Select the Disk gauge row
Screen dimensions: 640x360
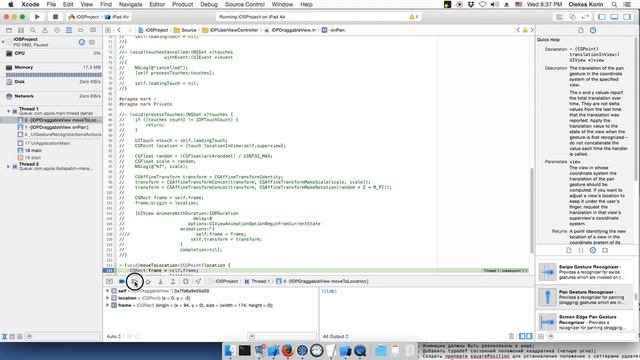[x=51, y=82]
